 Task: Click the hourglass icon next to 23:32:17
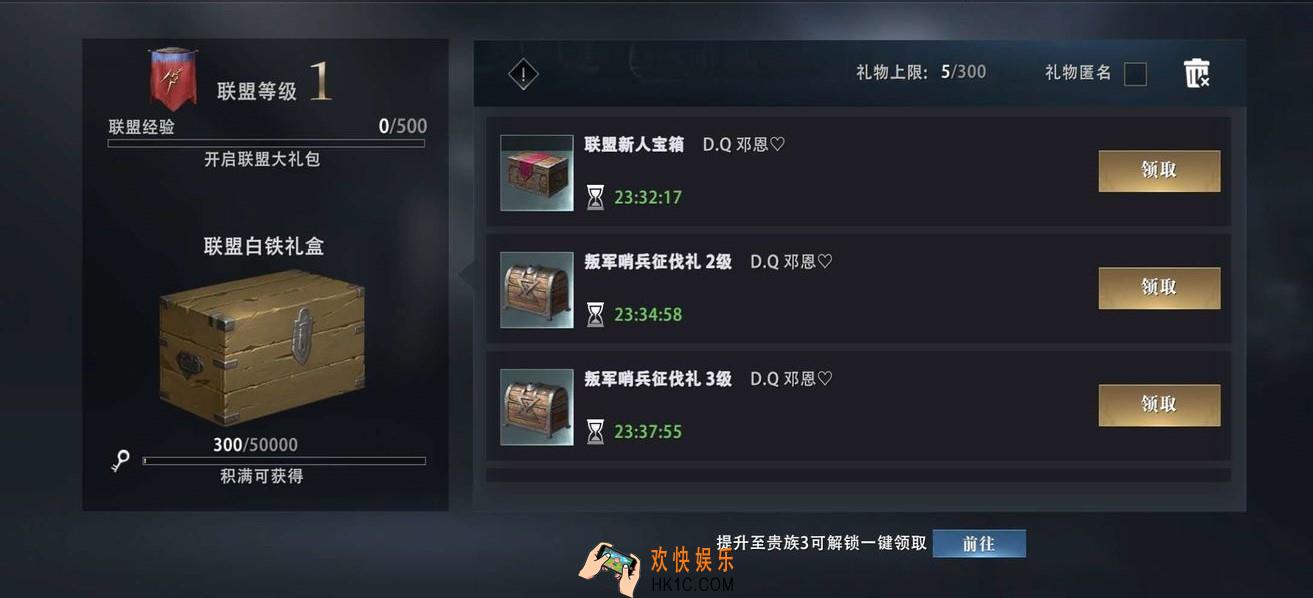(595, 197)
